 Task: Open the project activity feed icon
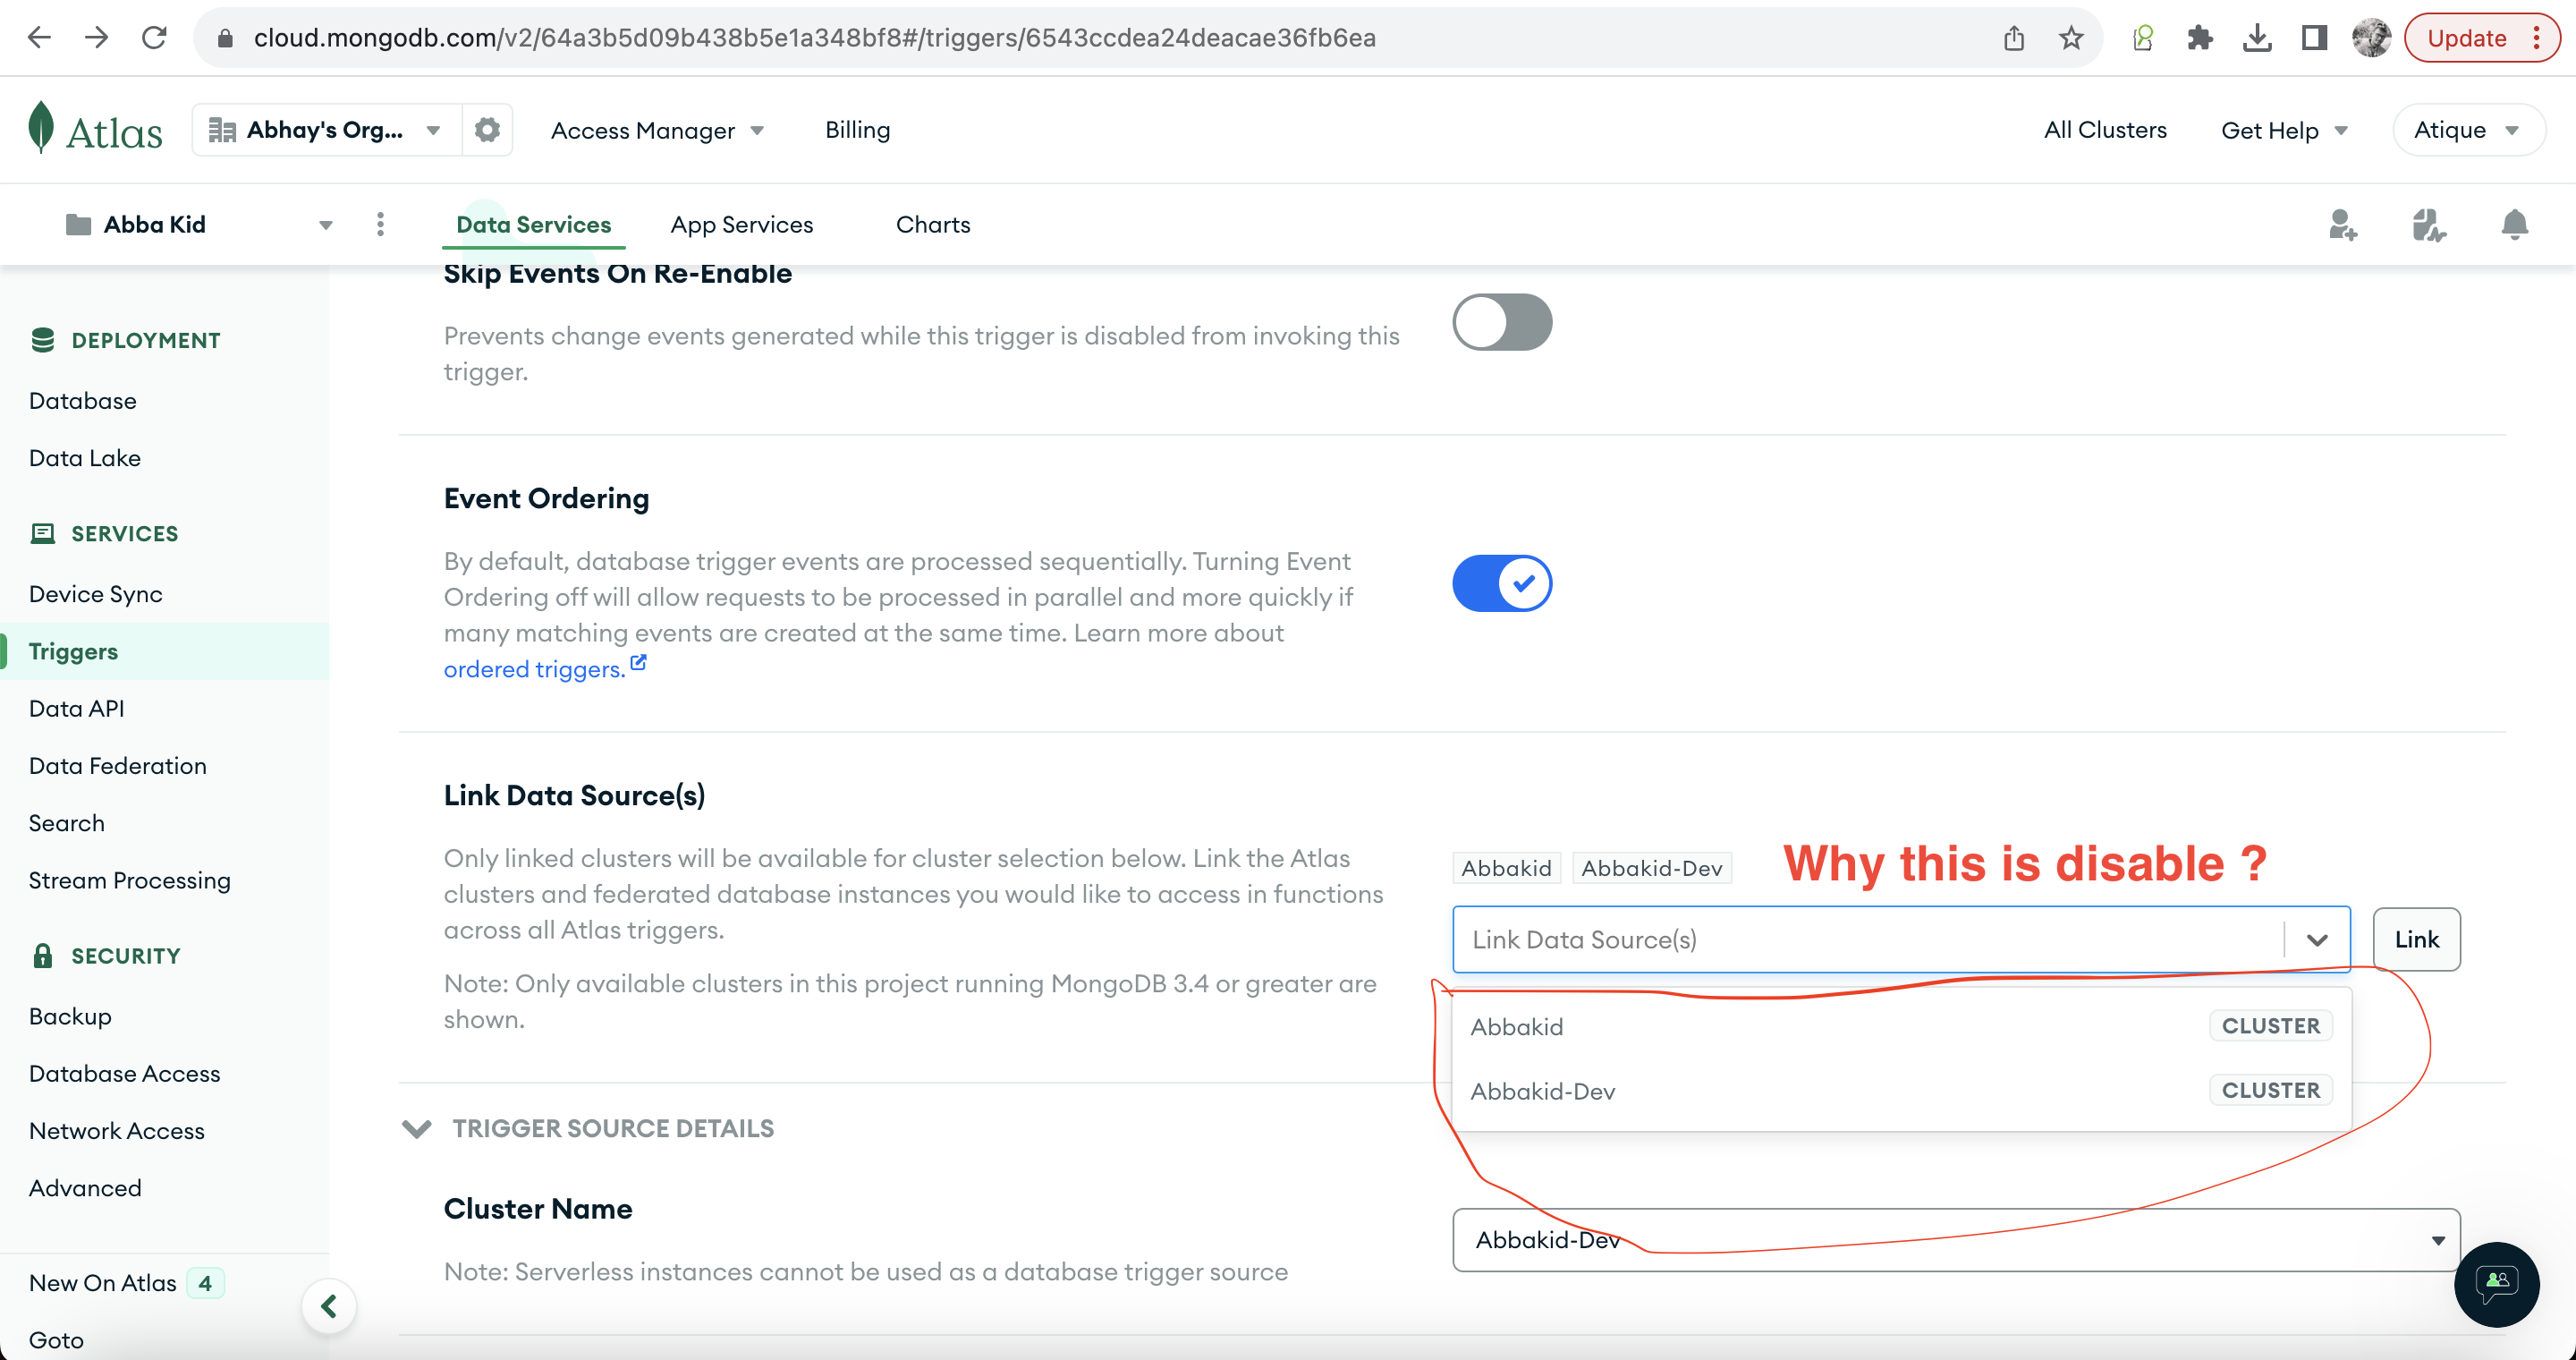2428,225
